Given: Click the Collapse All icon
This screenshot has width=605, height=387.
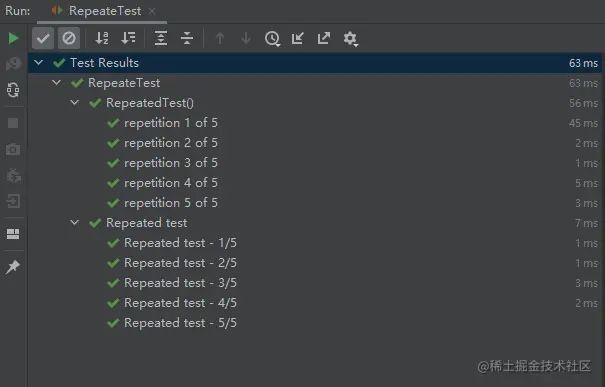Looking at the screenshot, I should point(187,38).
